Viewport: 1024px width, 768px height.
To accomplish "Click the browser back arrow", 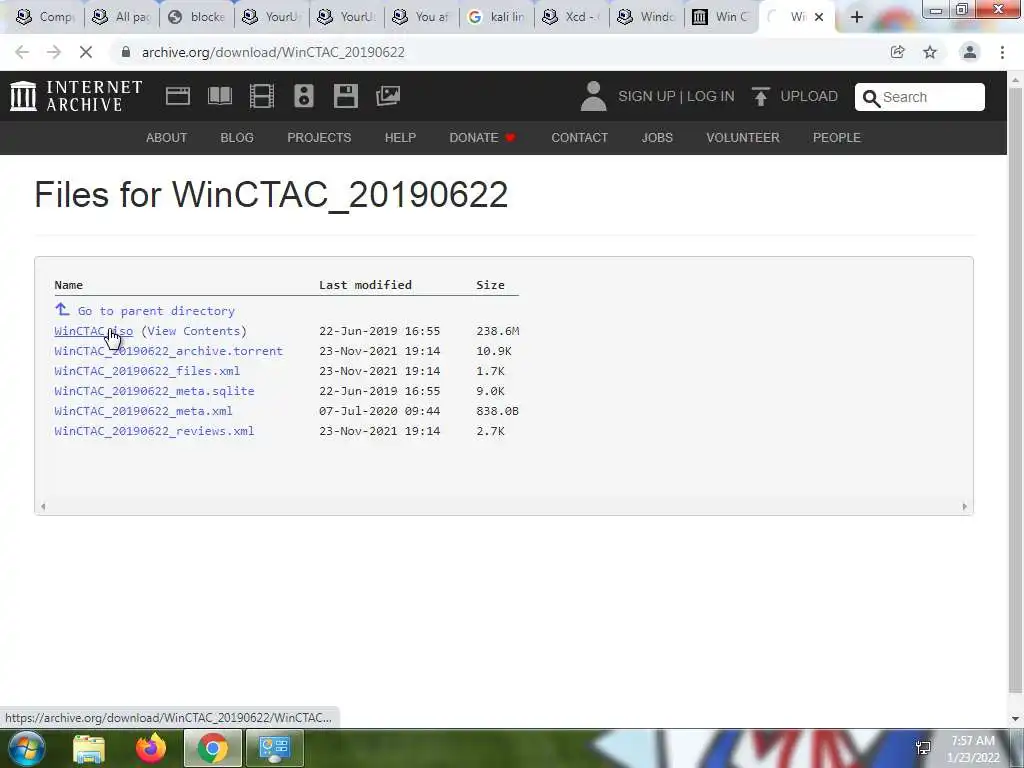I will tap(22, 52).
